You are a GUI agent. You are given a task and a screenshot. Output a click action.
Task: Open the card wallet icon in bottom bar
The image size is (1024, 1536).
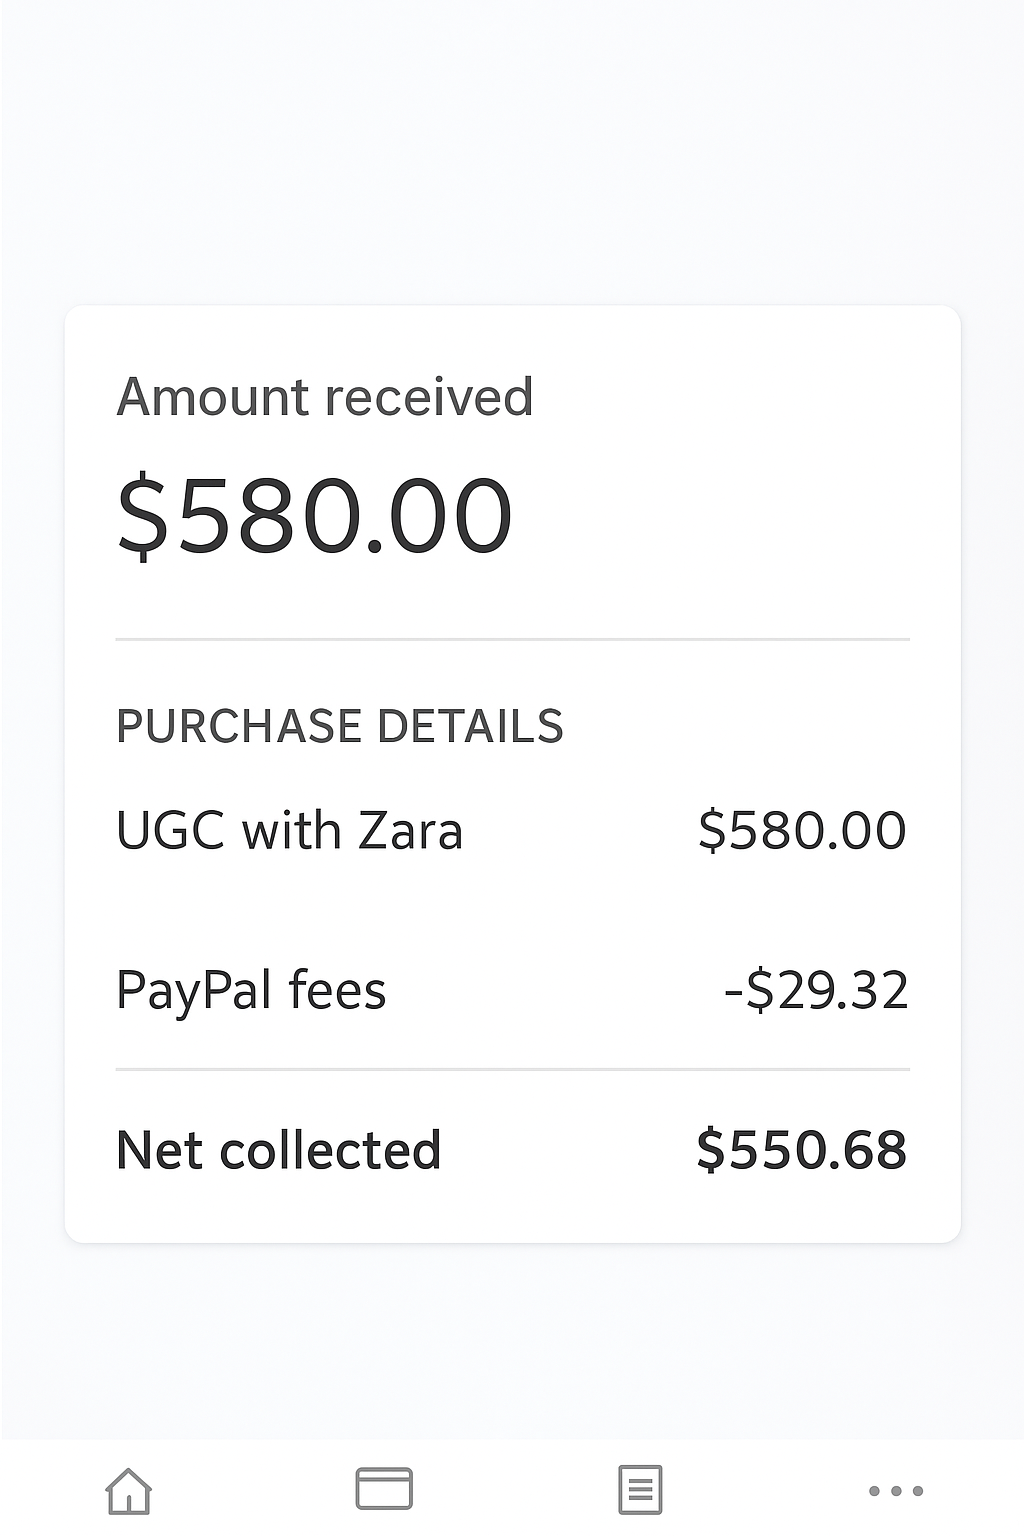click(384, 1489)
